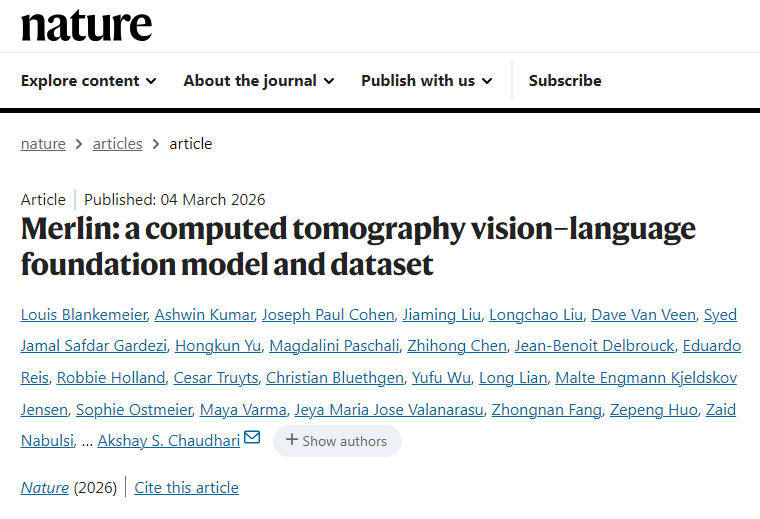
Task: Click the Nature journal link below the authors
Action: [x=45, y=487]
